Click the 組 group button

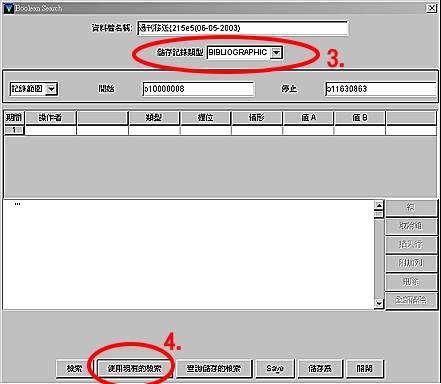click(411, 208)
